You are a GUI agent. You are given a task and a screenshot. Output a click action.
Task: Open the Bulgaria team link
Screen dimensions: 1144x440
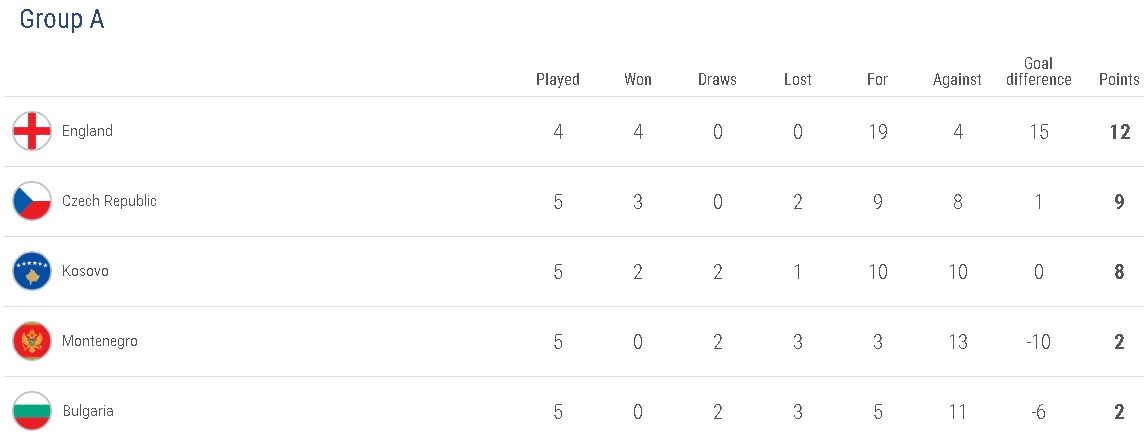coord(88,411)
